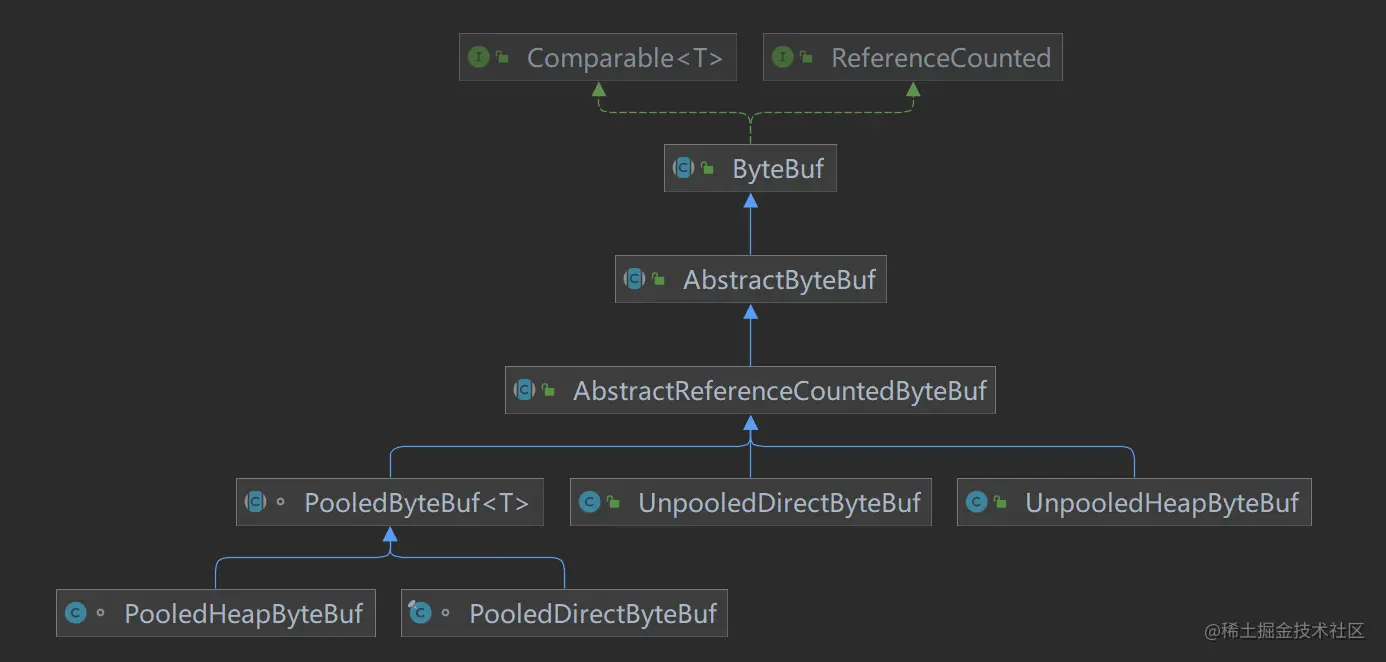Screen dimensions: 1386x662
Task: Click the green lock icon beside ReferenceCounted
Action: coord(806,59)
